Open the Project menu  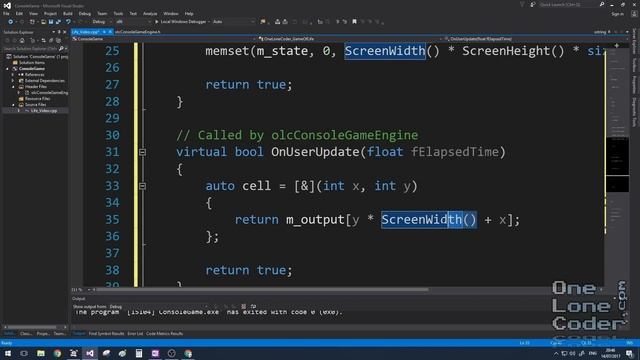pos(50,13)
